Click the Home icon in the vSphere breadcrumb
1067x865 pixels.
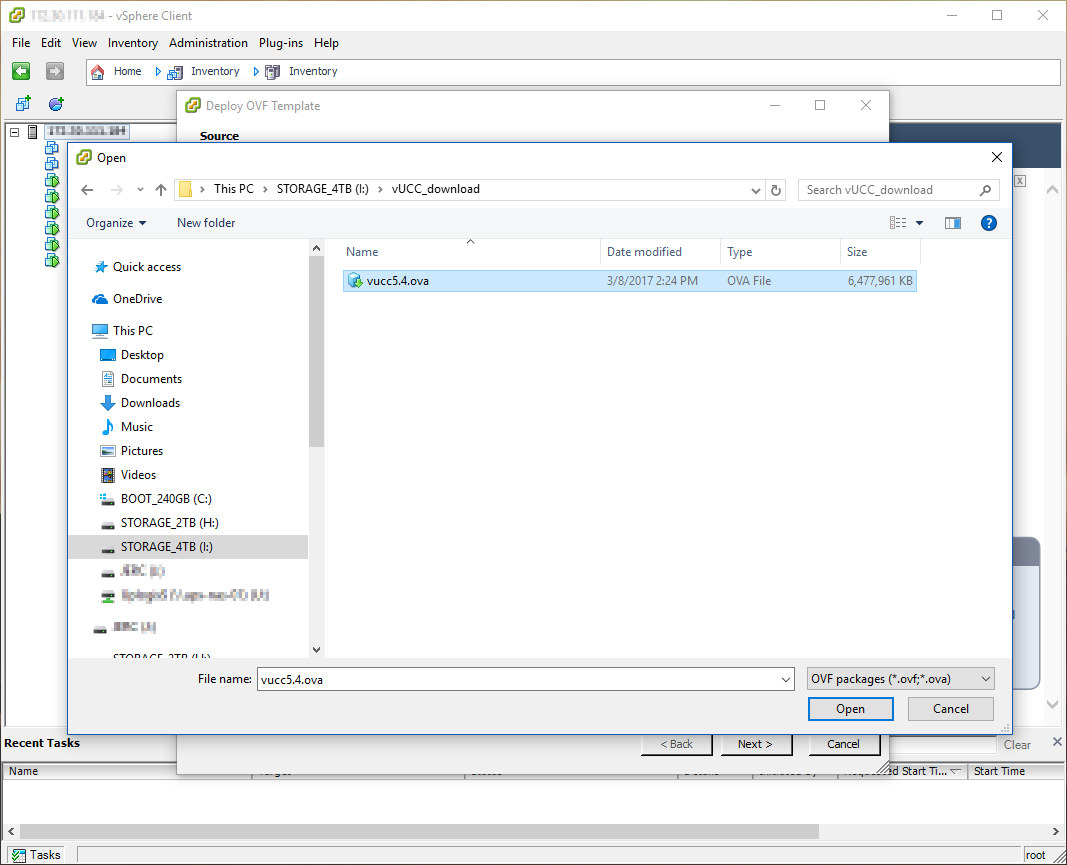[x=98, y=72]
